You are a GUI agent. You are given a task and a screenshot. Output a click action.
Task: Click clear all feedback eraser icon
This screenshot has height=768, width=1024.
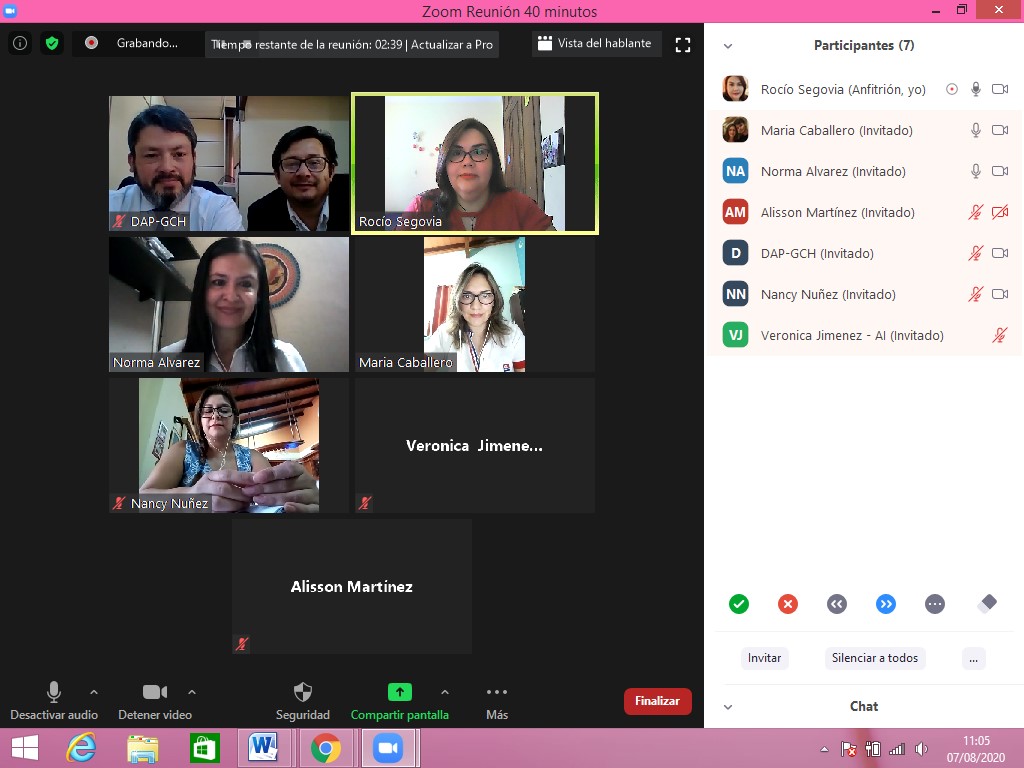[x=987, y=603]
